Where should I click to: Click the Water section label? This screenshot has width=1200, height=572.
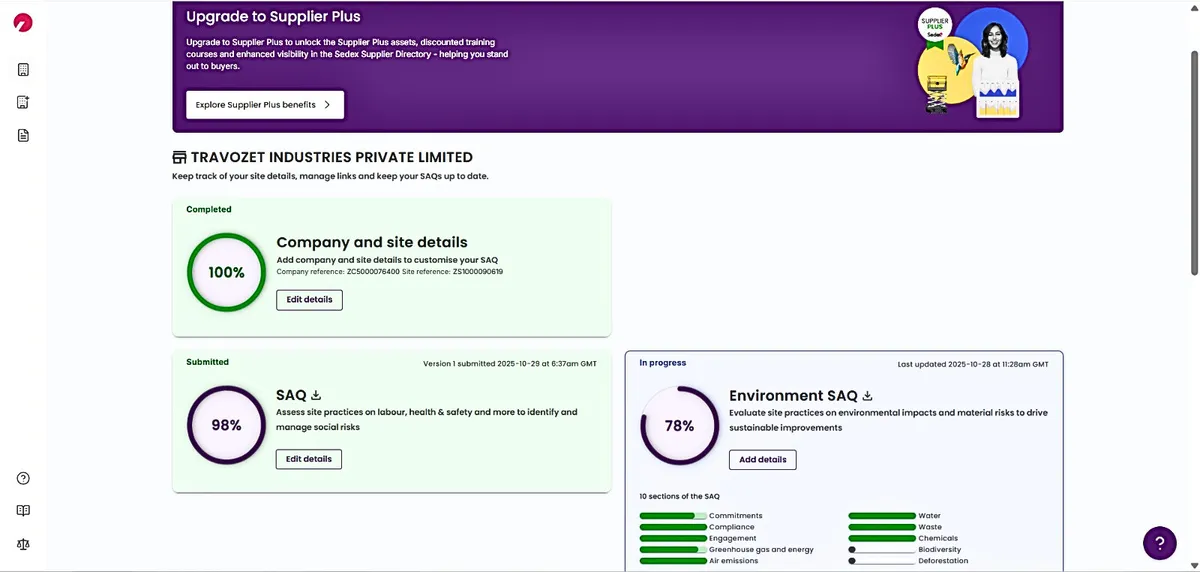(929, 516)
